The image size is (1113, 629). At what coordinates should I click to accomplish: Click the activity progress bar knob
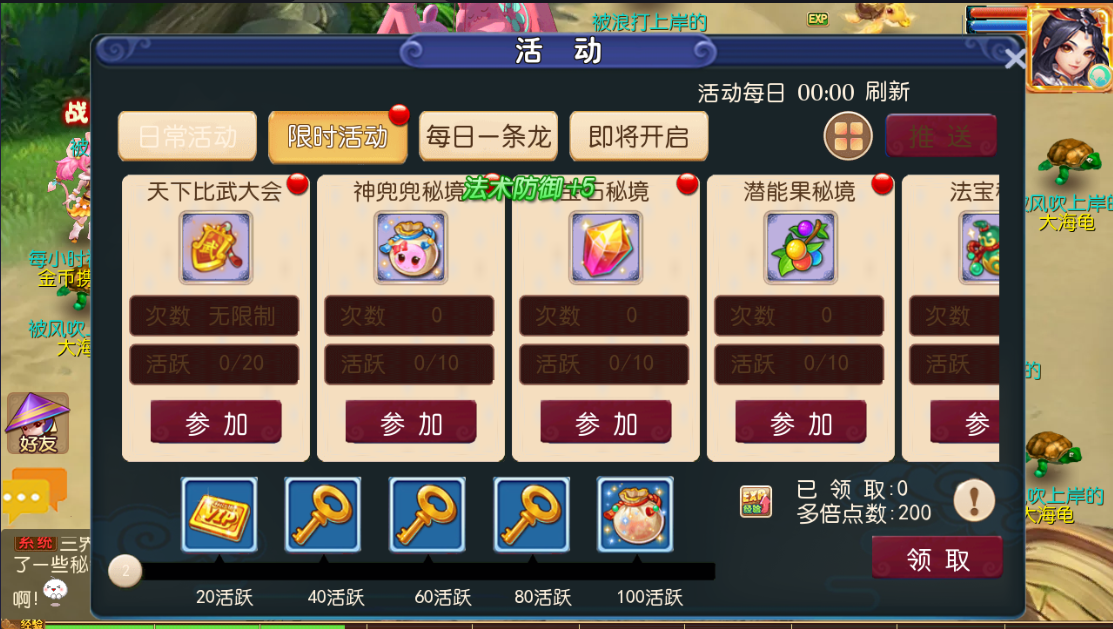click(x=126, y=571)
